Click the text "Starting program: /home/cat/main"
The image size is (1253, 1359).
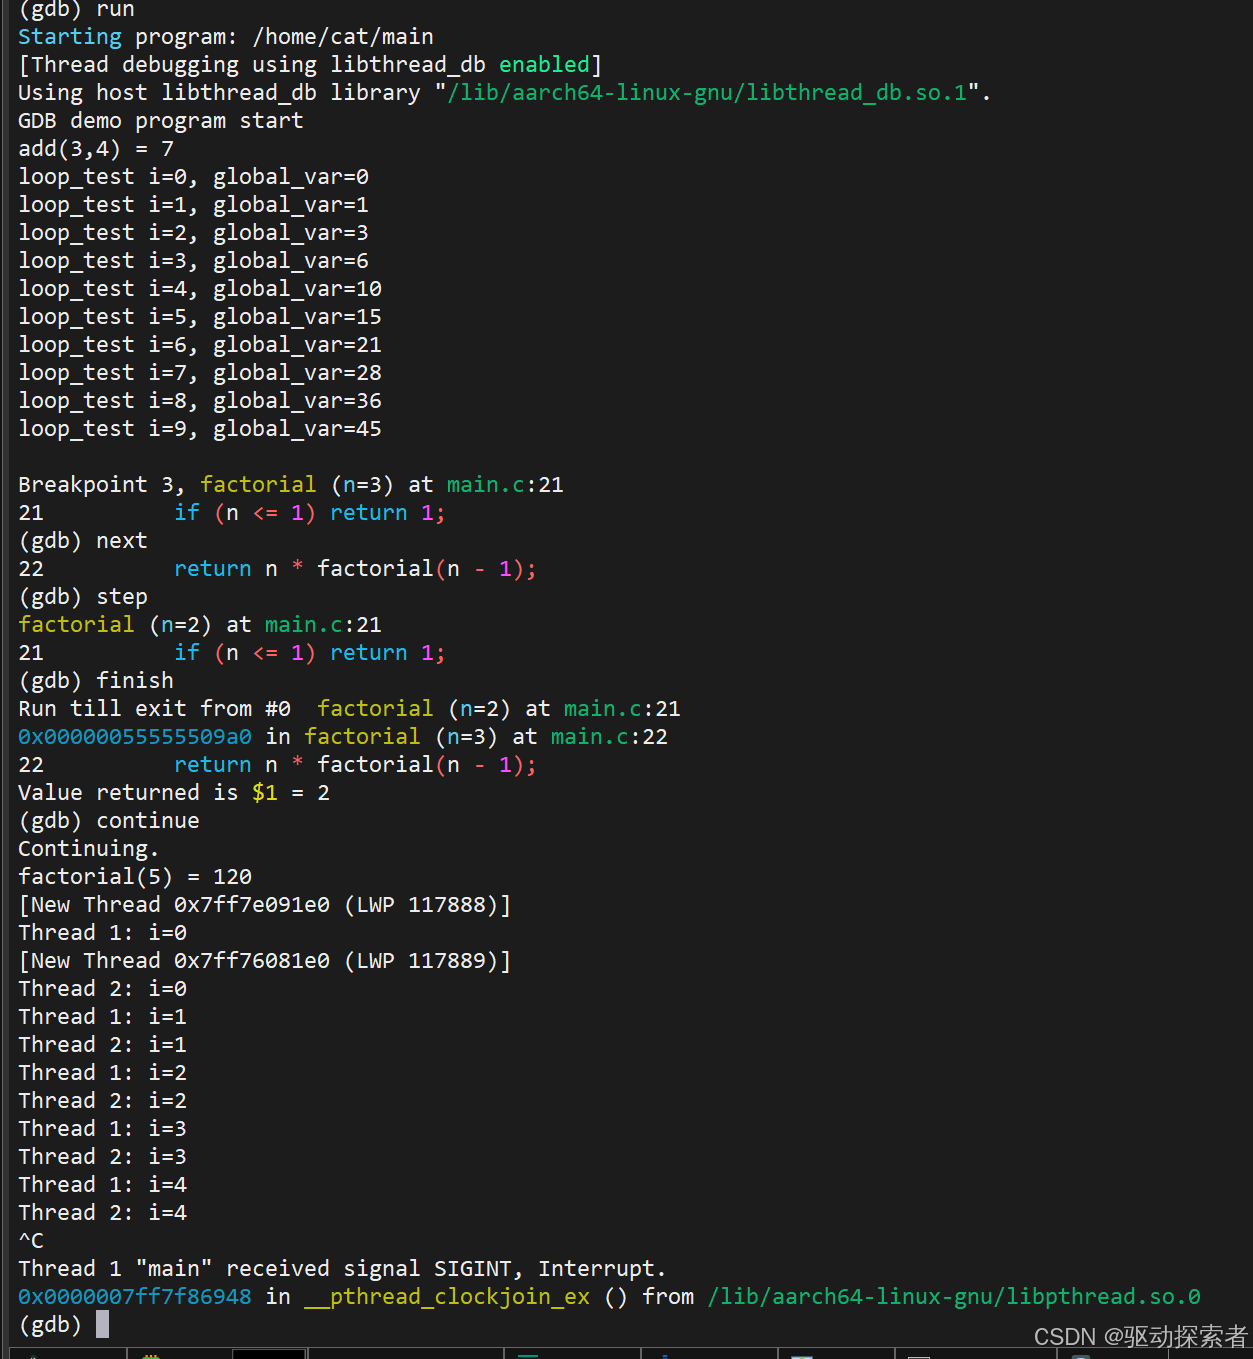point(226,37)
